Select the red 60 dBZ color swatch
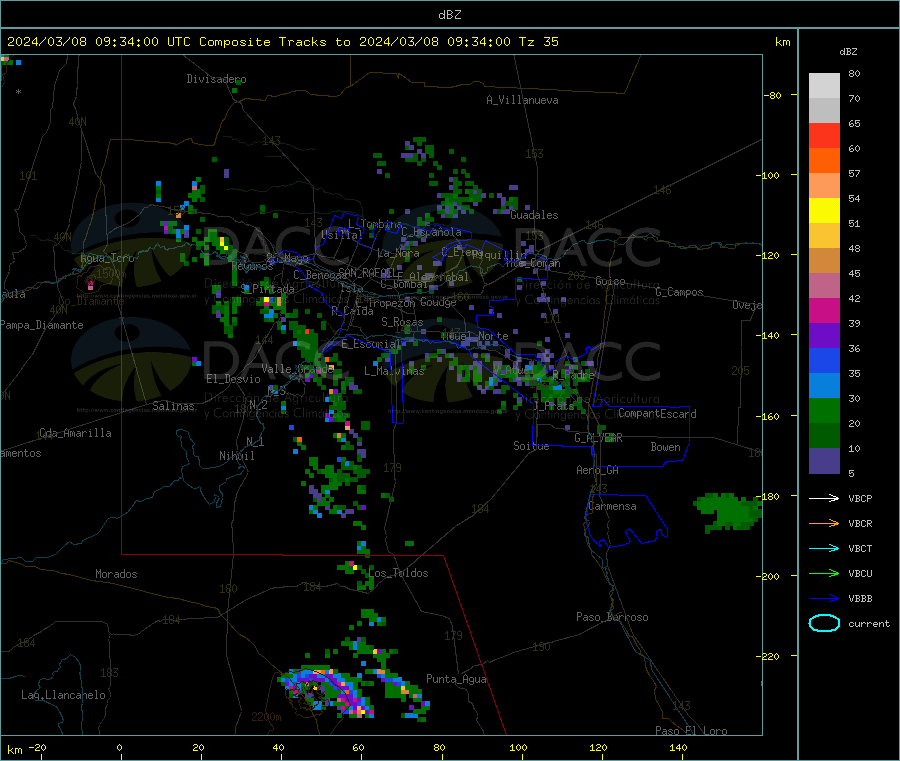The height and width of the screenshot is (761, 900). (x=824, y=135)
